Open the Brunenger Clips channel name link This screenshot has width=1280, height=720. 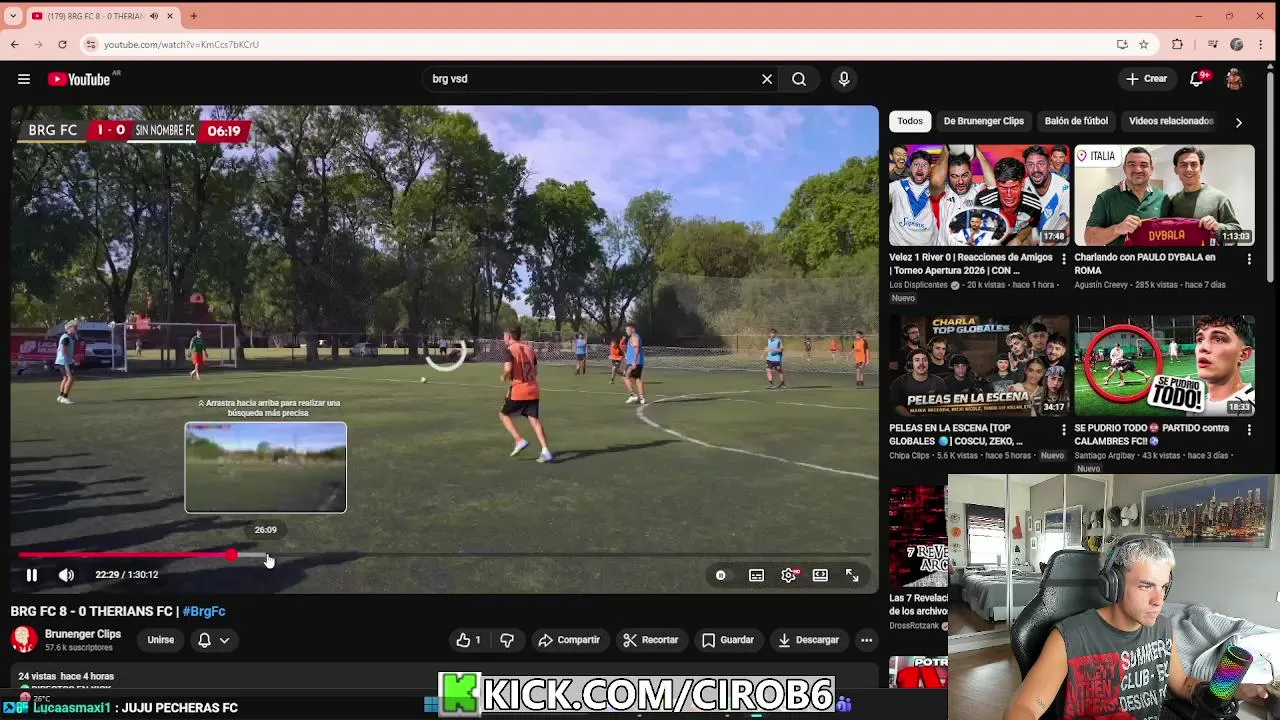click(x=83, y=634)
